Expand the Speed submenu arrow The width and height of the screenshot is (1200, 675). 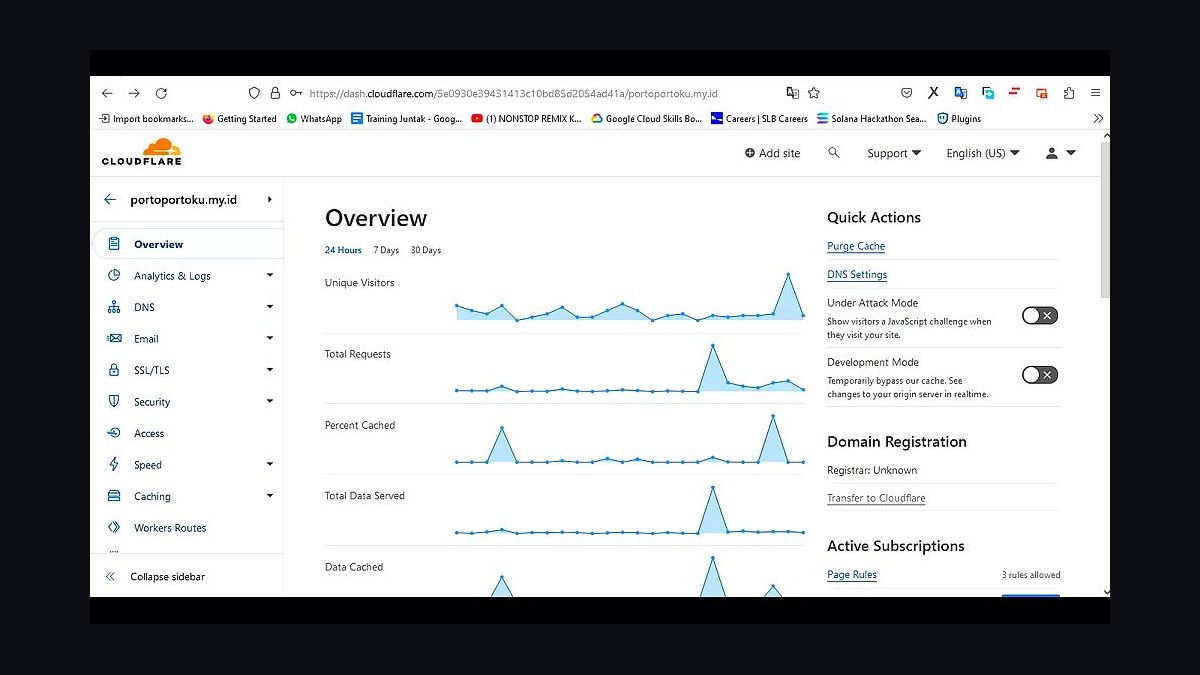click(270, 464)
